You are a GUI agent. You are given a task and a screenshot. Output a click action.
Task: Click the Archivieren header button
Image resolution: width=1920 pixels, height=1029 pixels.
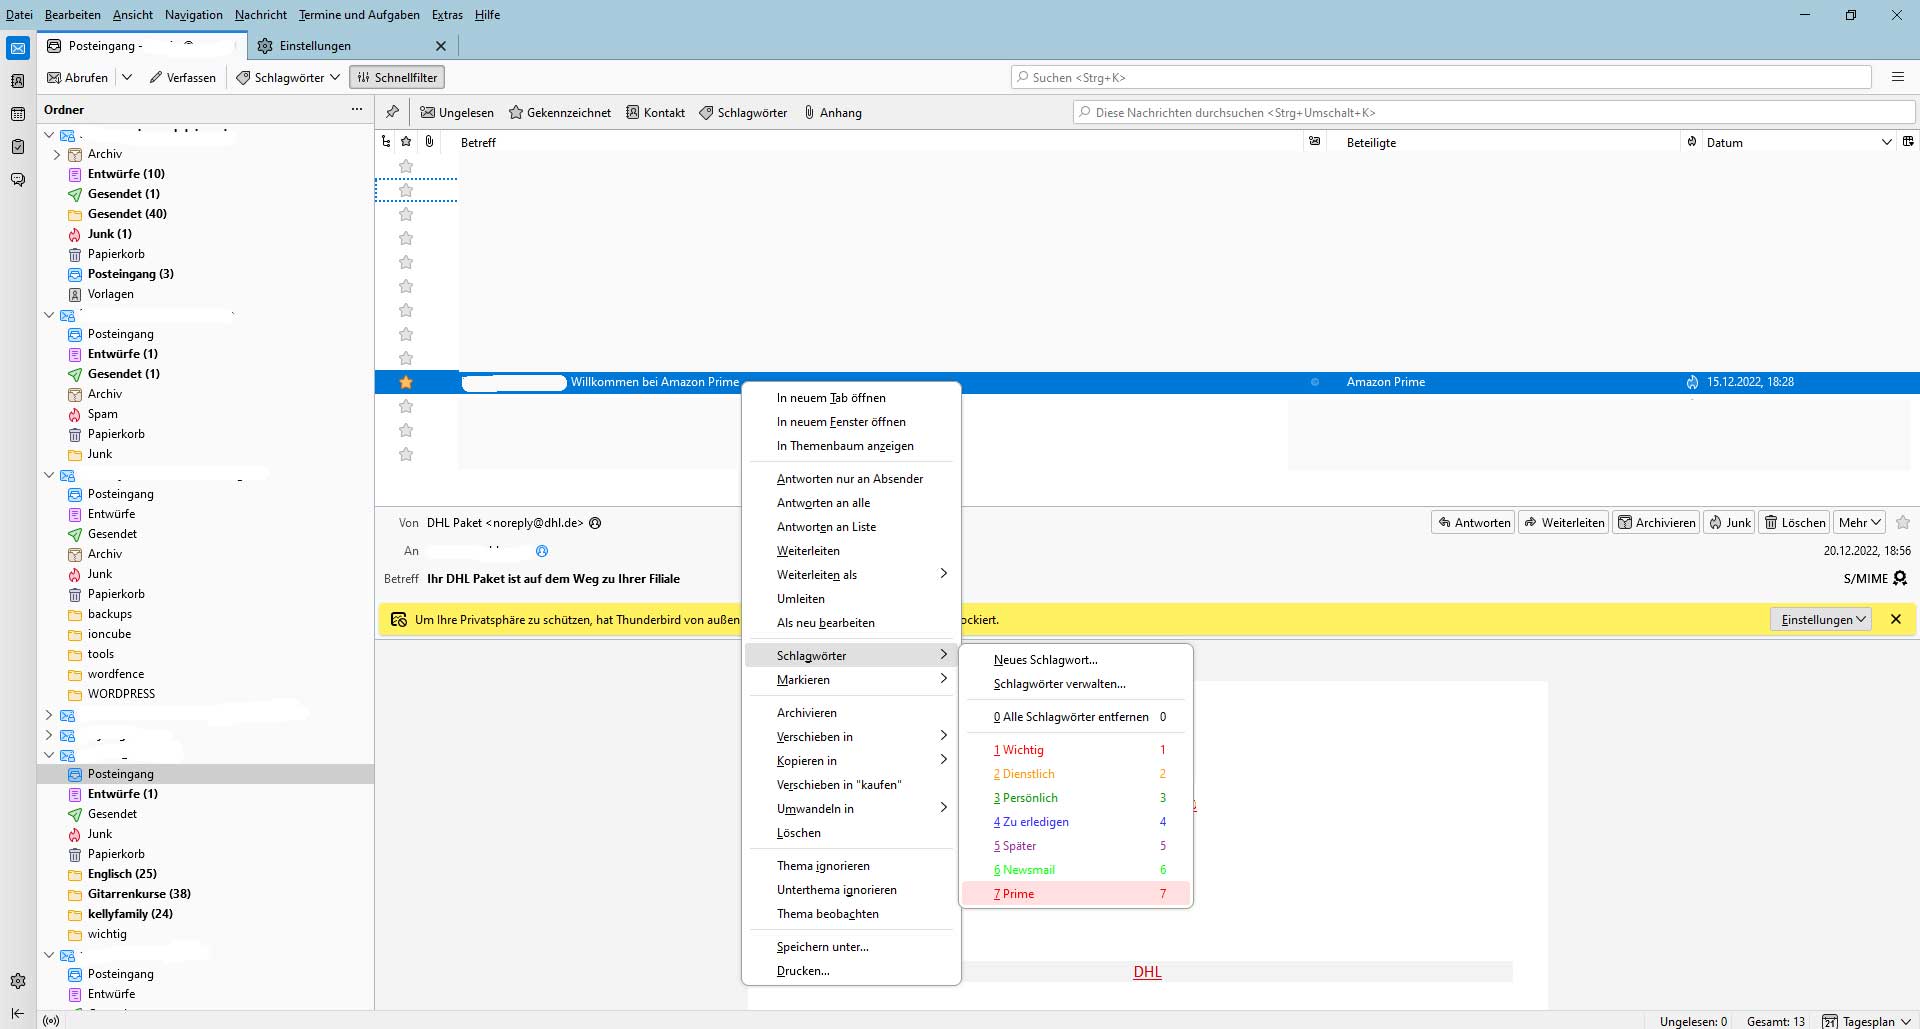[x=1656, y=522]
